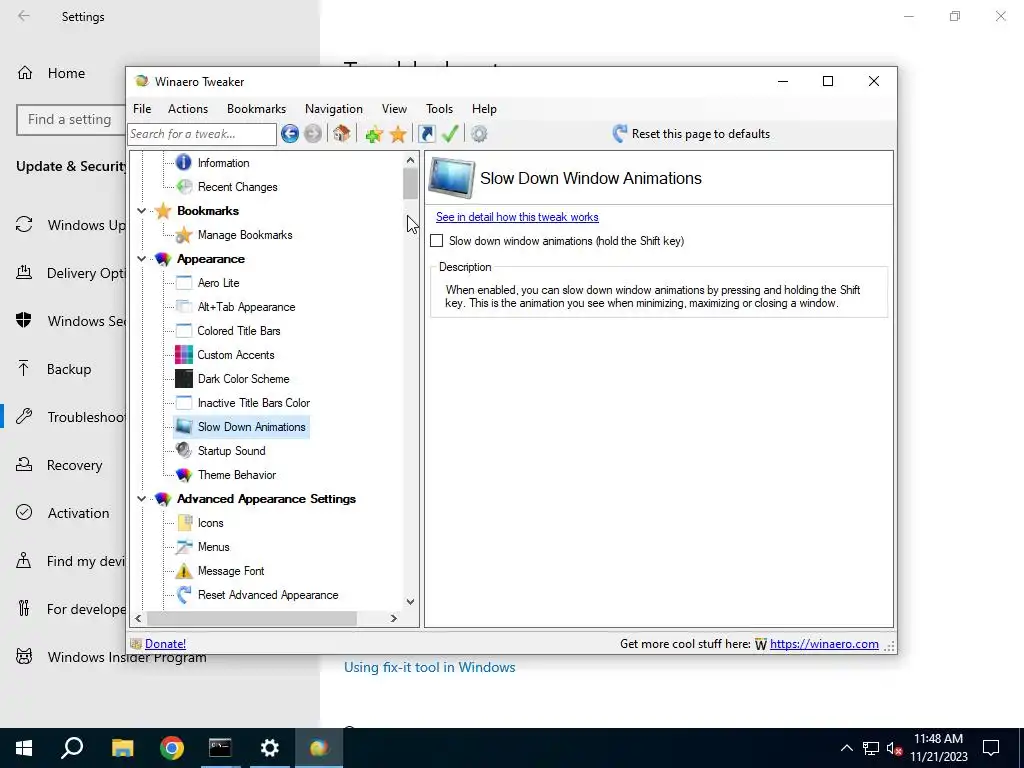The height and width of the screenshot is (768, 1024).
Task: Open Chrome from the taskbar
Action: [172, 748]
